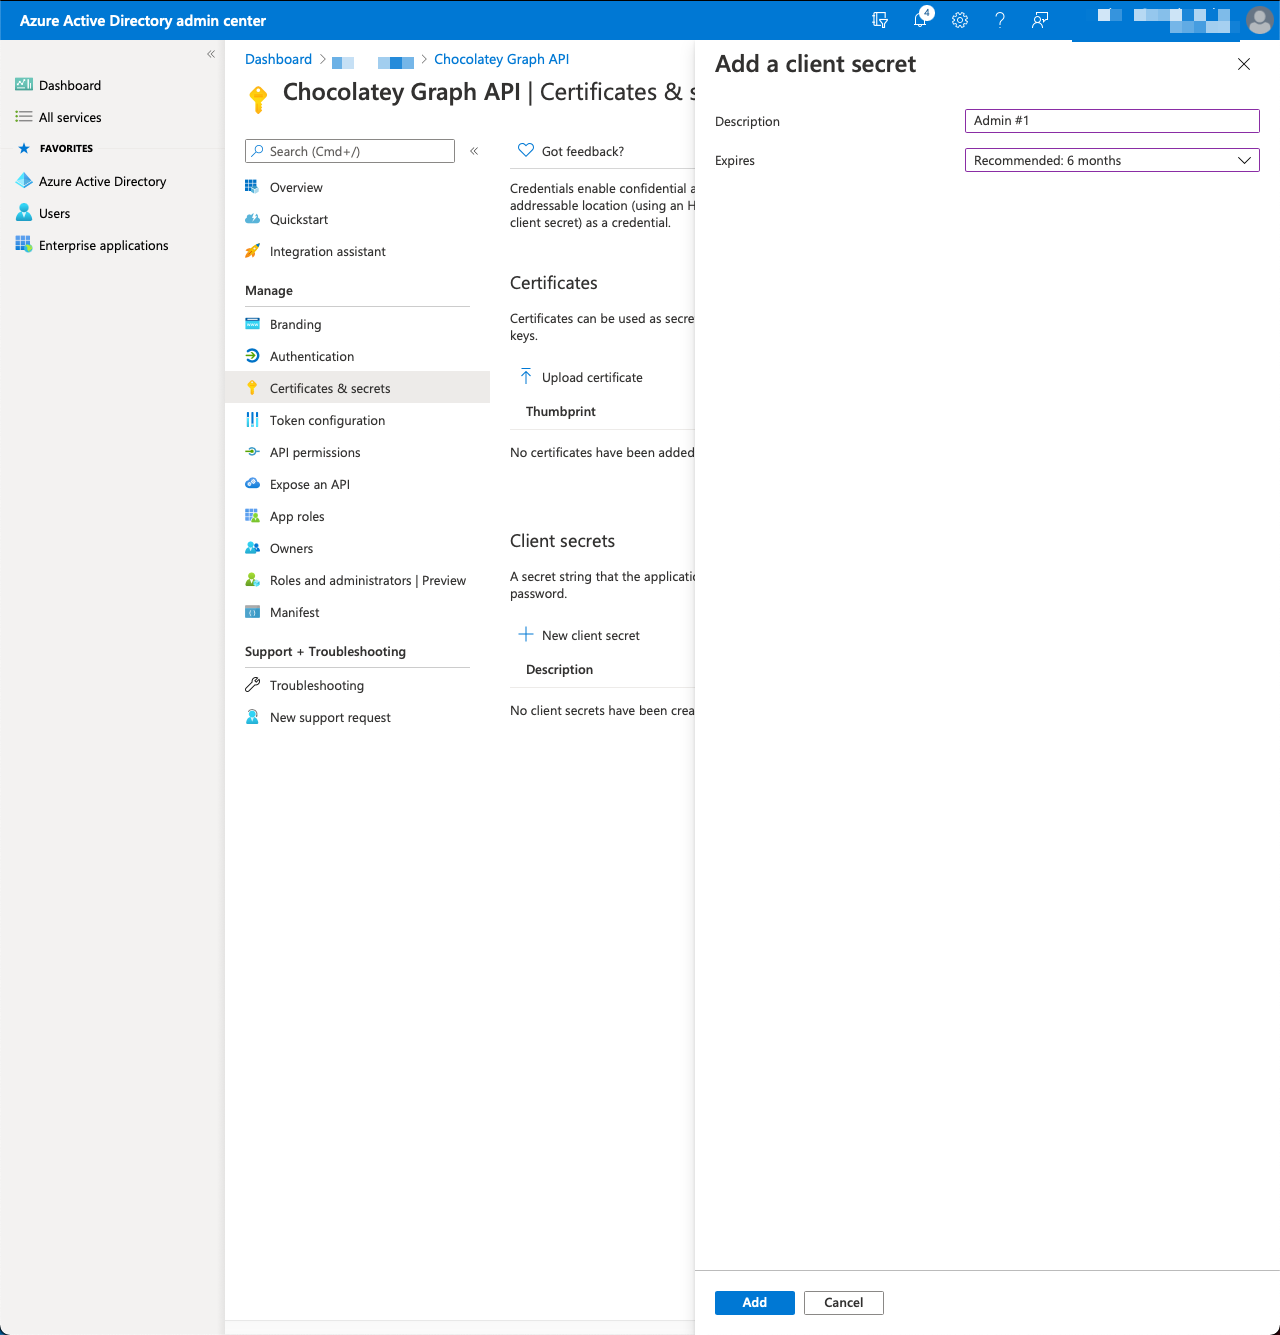This screenshot has height=1335, width=1280.
Task: Click Upload certificate
Action: (x=581, y=377)
